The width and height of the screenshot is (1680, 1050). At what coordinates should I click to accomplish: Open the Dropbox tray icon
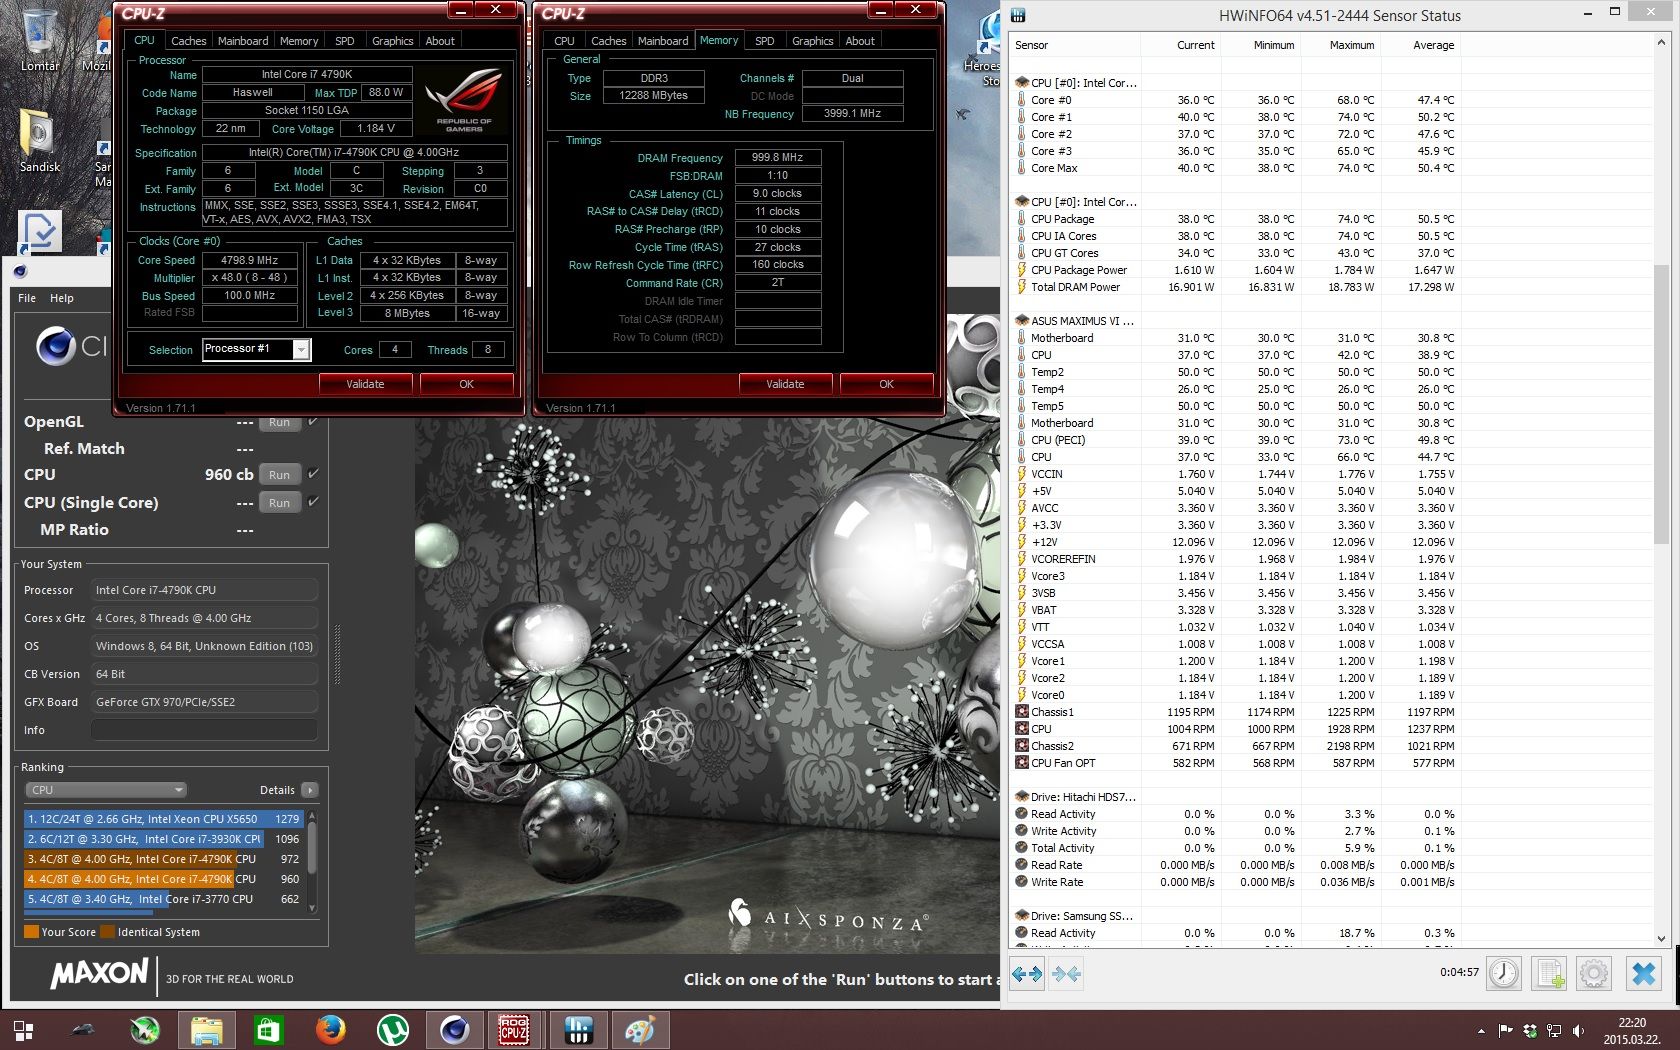[1530, 1031]
